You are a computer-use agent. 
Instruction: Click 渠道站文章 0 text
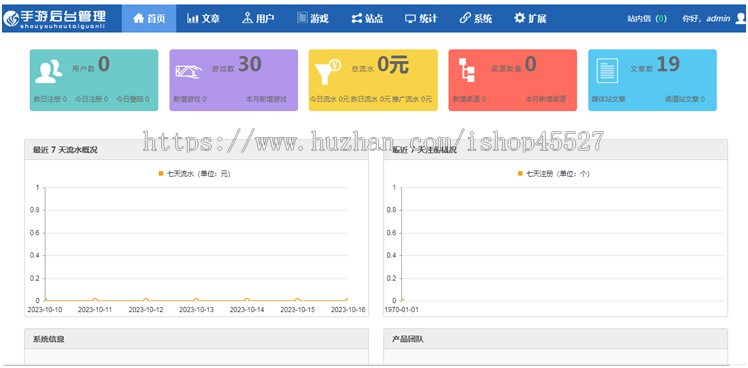coord(685,99)
